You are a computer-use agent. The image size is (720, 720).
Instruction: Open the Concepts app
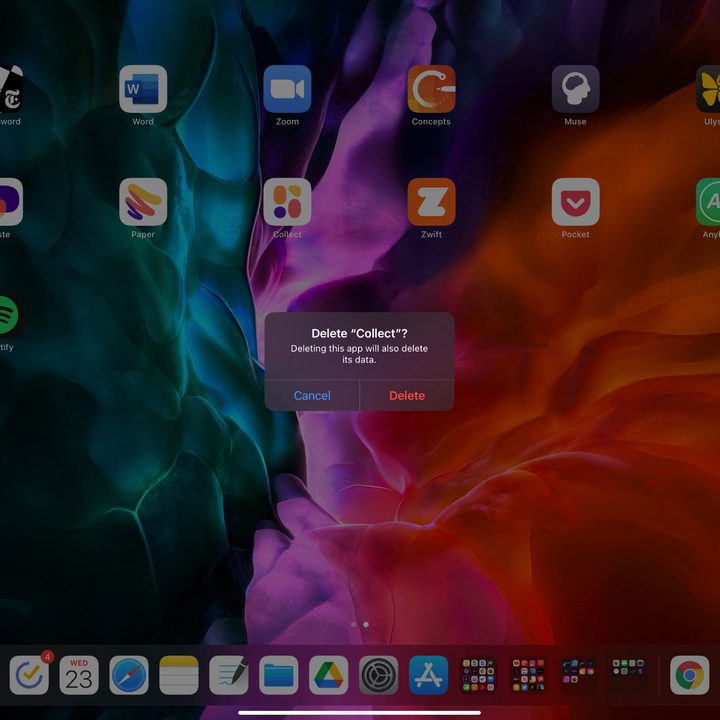coord(431,89)
